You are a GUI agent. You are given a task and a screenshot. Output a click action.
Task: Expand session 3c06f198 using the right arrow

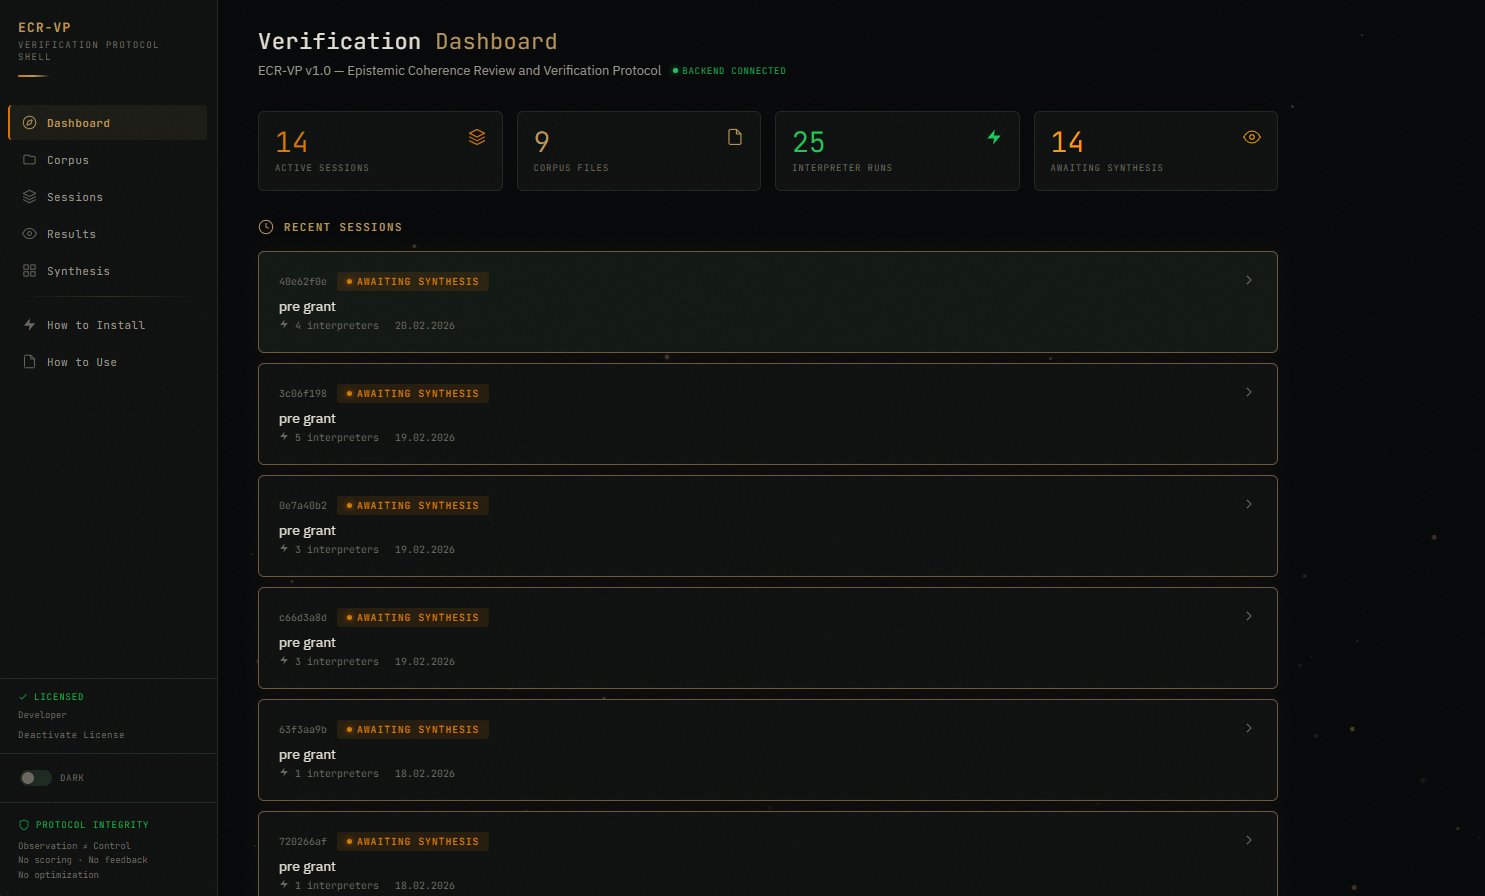coord(1249,392)
